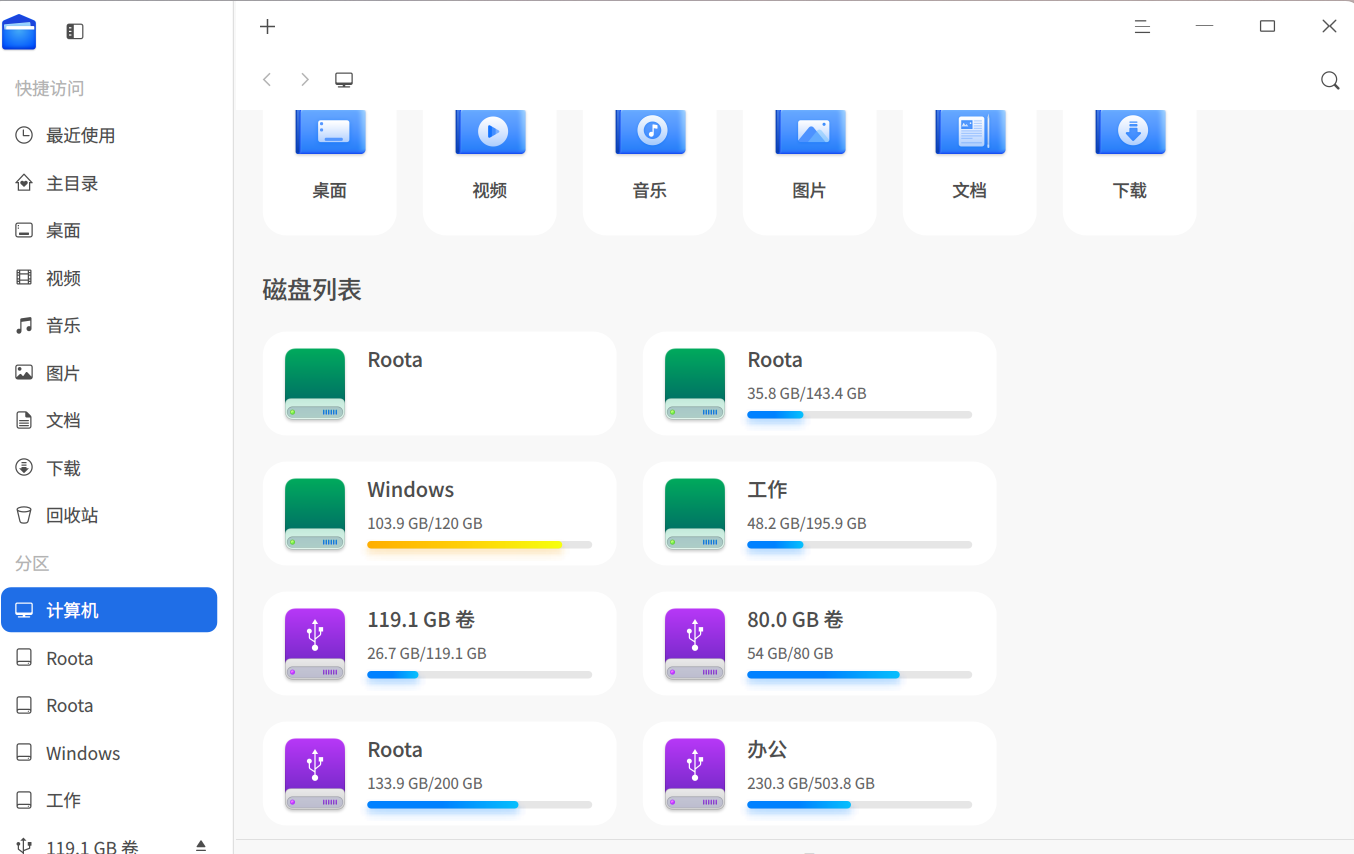
Task: Open 主目录 in sidebar
Action: pyautogui.click(x=109, y=184)
